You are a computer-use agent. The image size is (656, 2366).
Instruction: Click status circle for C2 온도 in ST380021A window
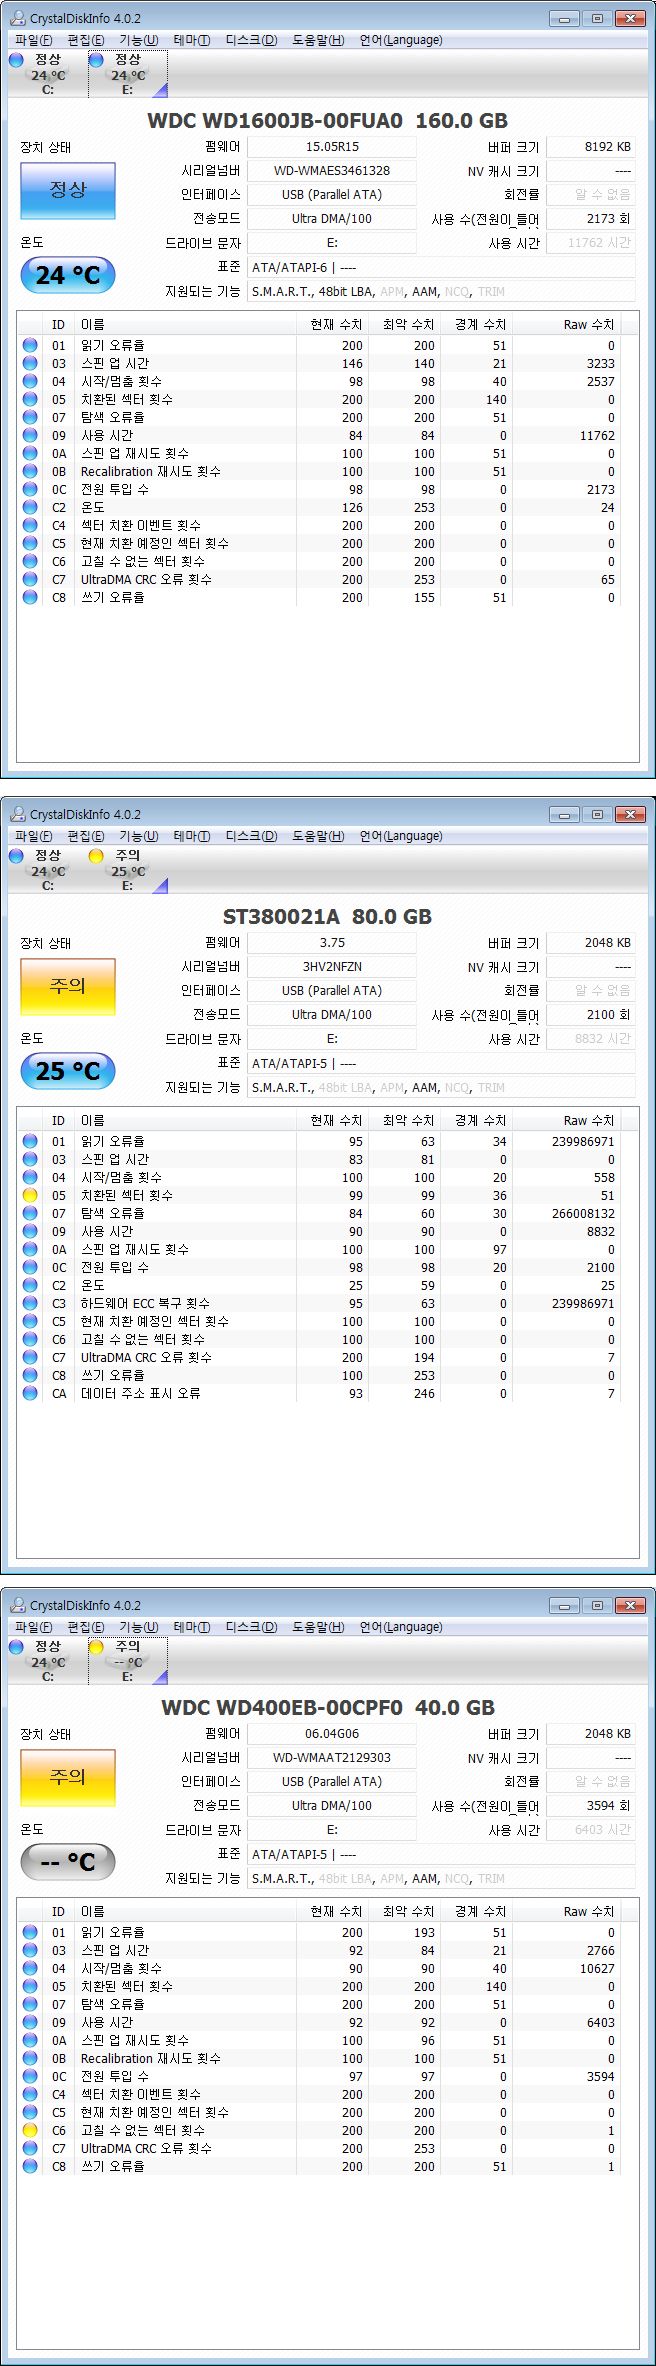(30, 1285)
